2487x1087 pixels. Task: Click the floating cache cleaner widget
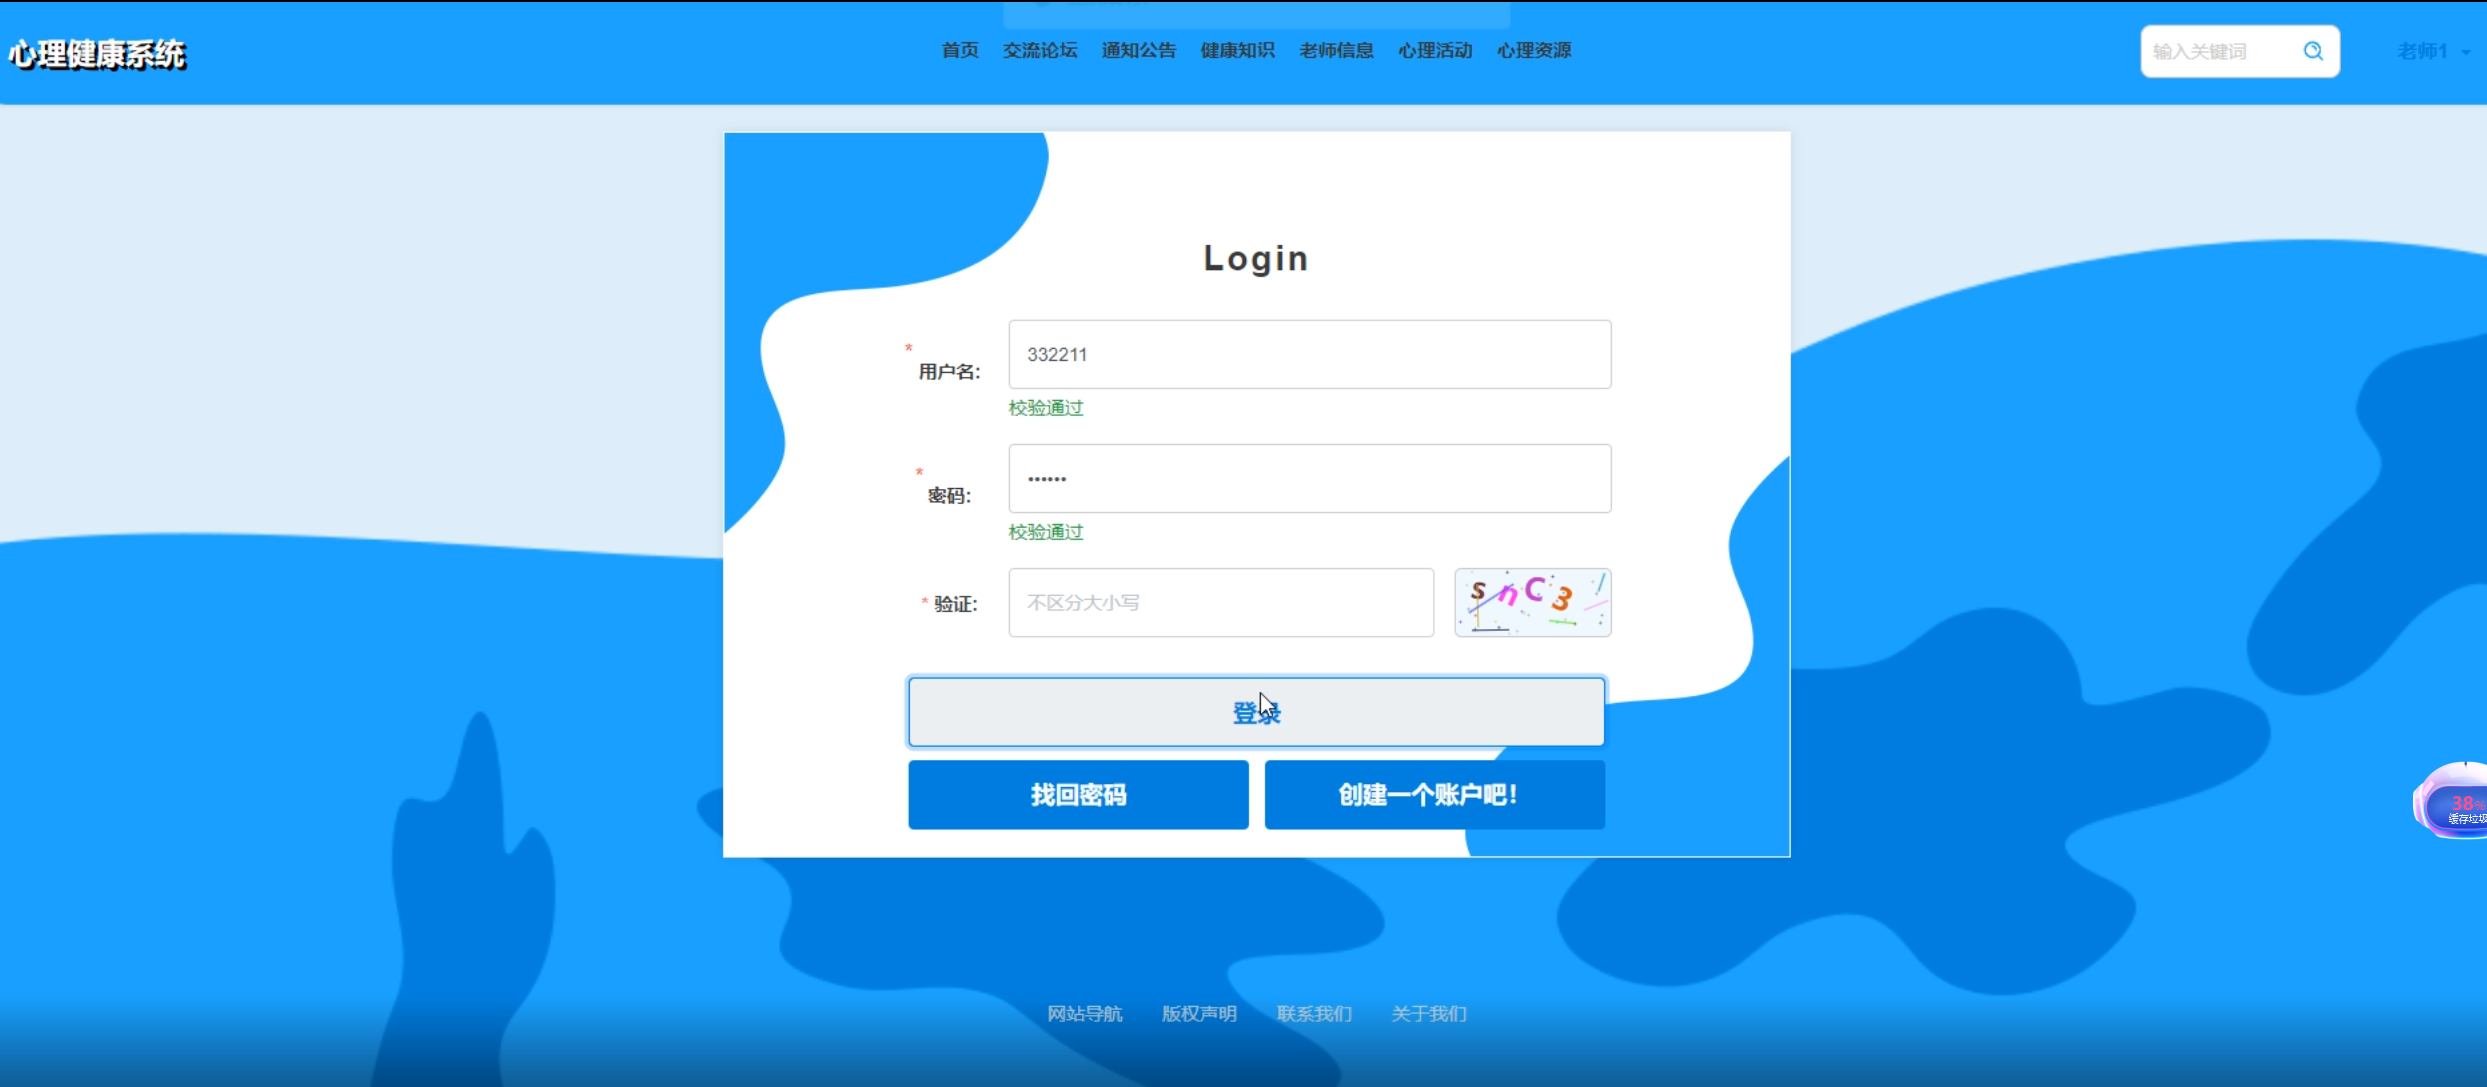[2458, 803]
